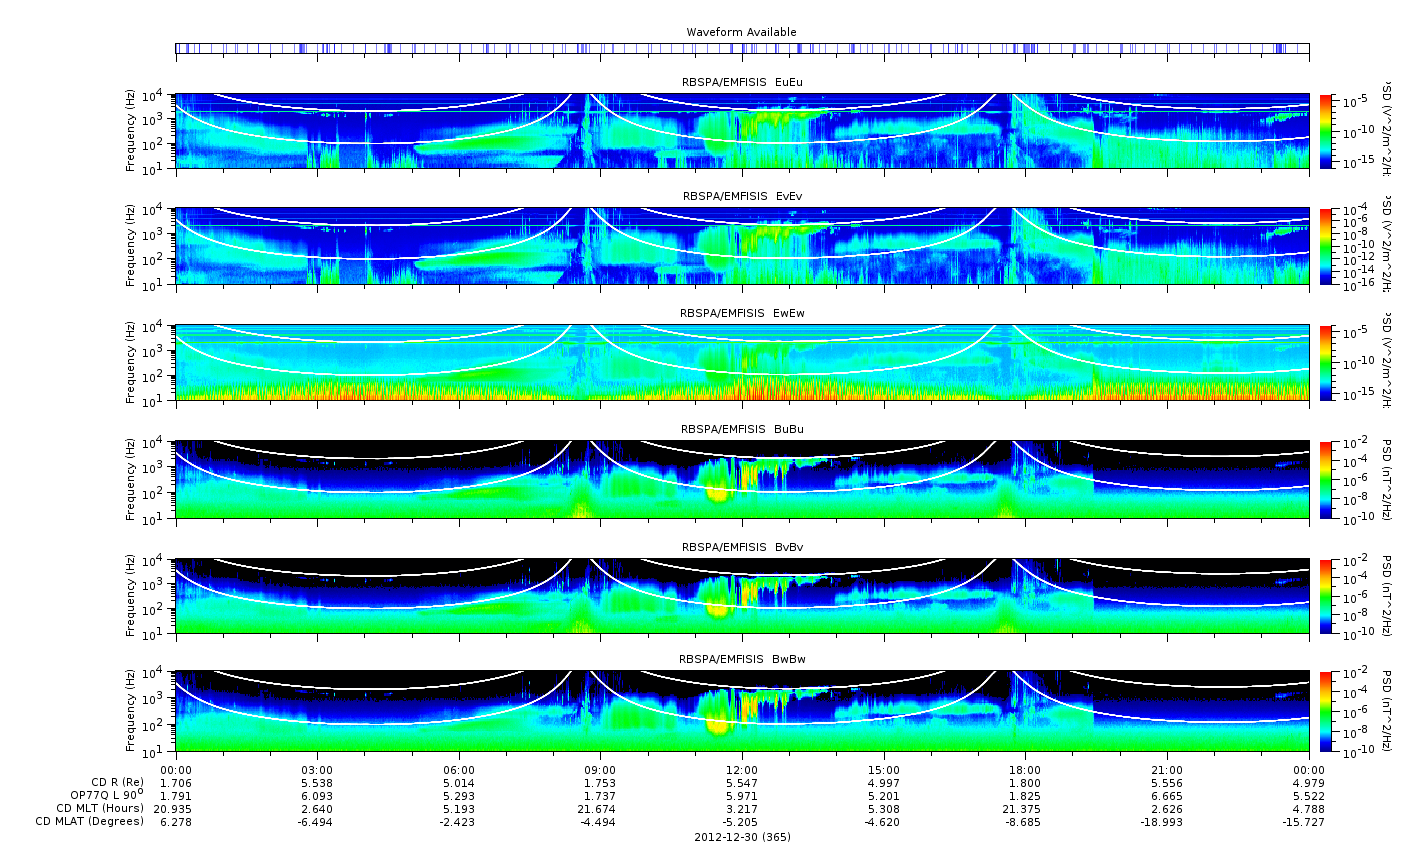This screenshot has width=1408, height=859.
Task: Select the 'RBSPA/EMFISIS EwEw' panel title
Action: click(x=742, y=313)
